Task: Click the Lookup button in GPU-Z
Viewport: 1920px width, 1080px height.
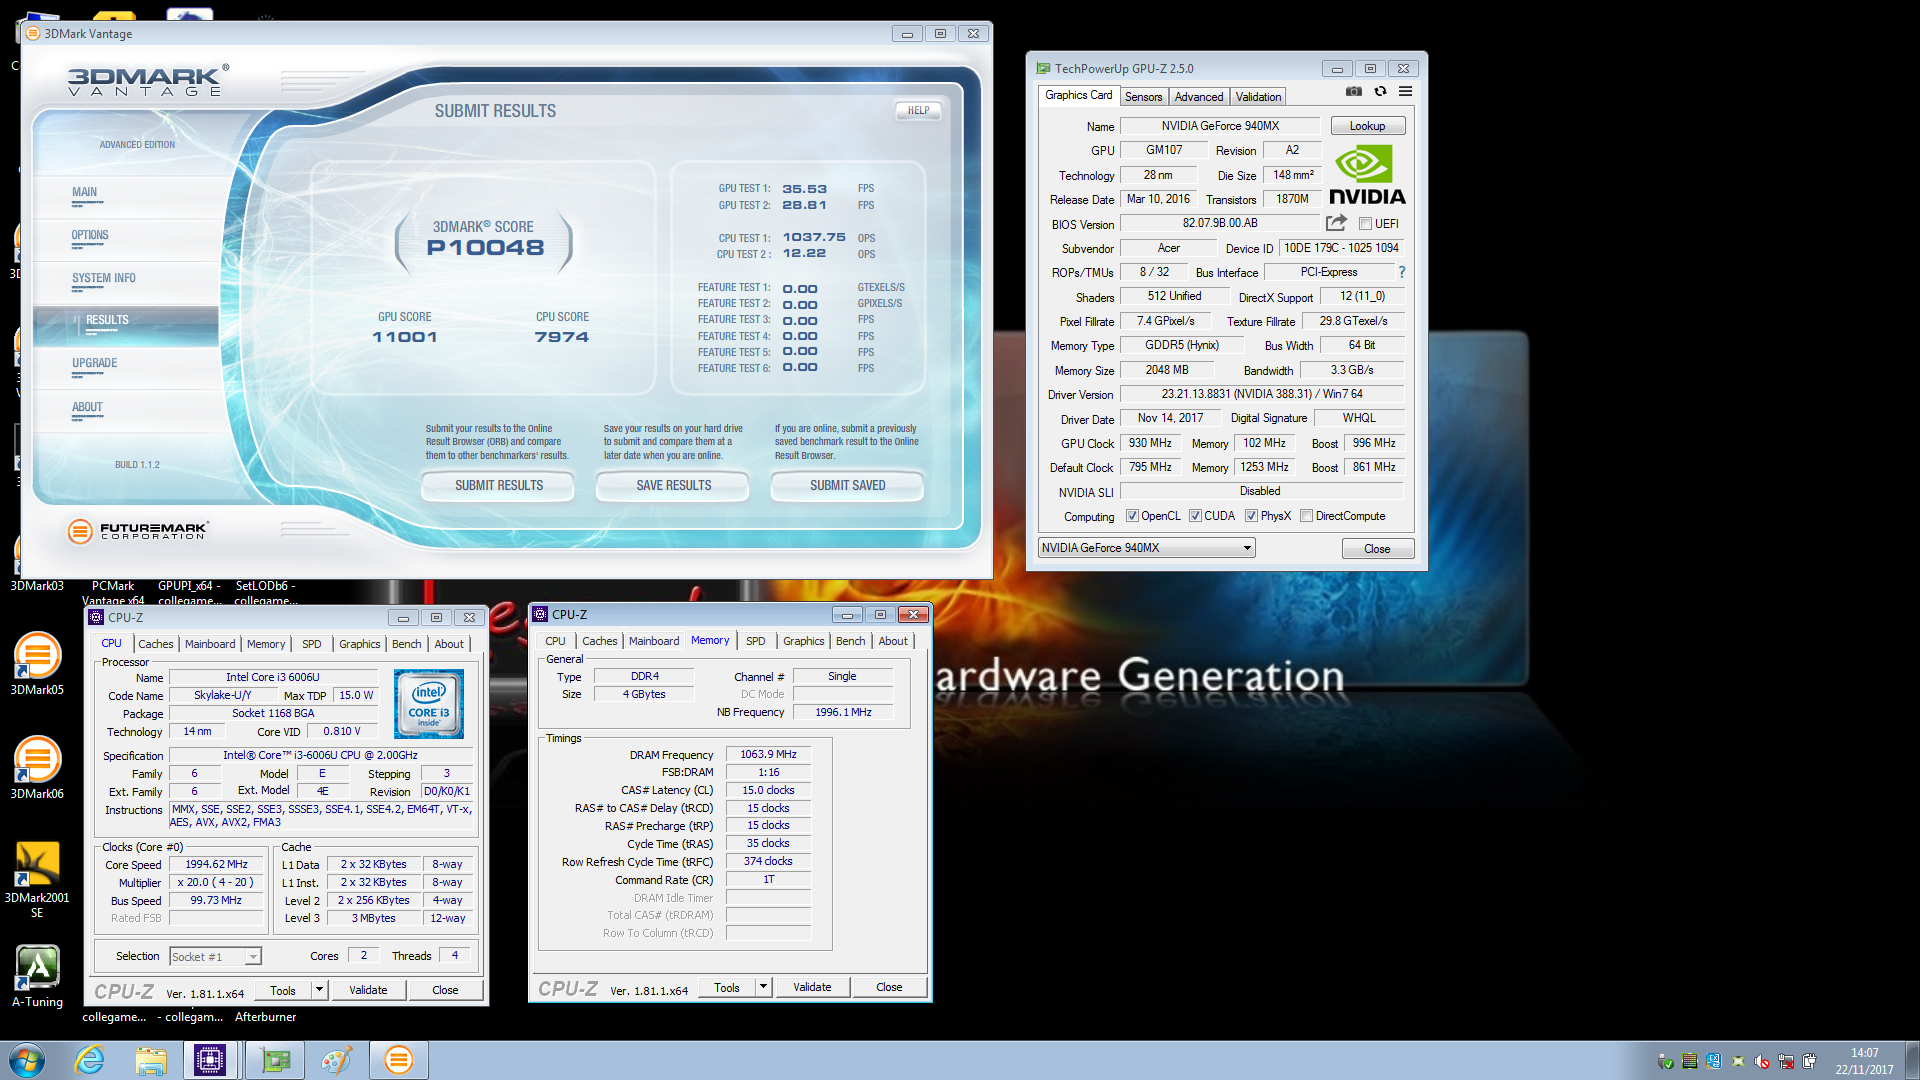Action: (1367, 126)
